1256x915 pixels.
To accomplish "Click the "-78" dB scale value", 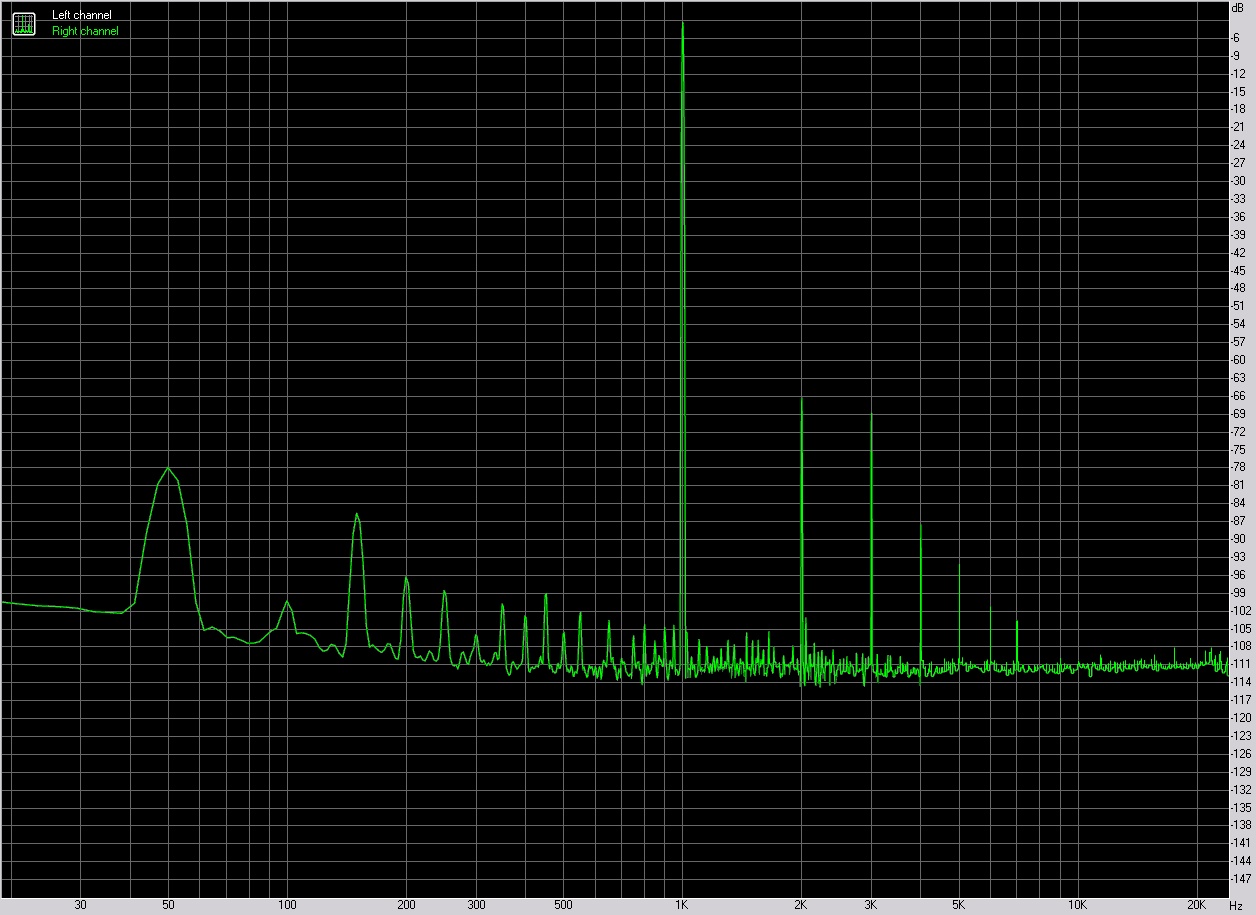I will 1238,467.
